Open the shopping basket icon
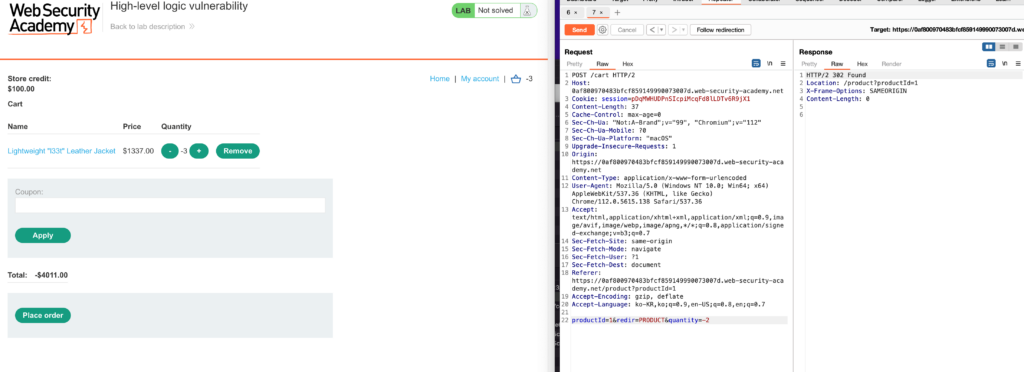The height and width of the screenshot is (372, 1024). coord(517,79)
